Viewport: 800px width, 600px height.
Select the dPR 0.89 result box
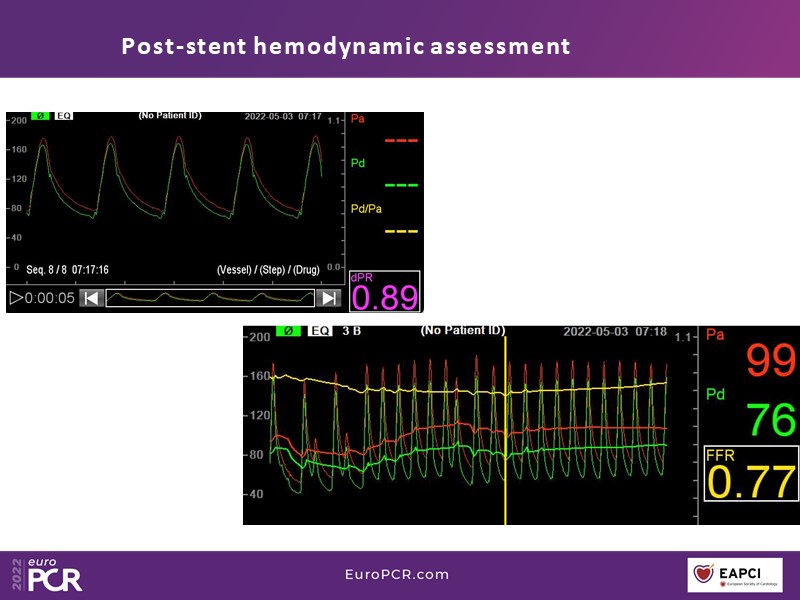pos(385,292)
